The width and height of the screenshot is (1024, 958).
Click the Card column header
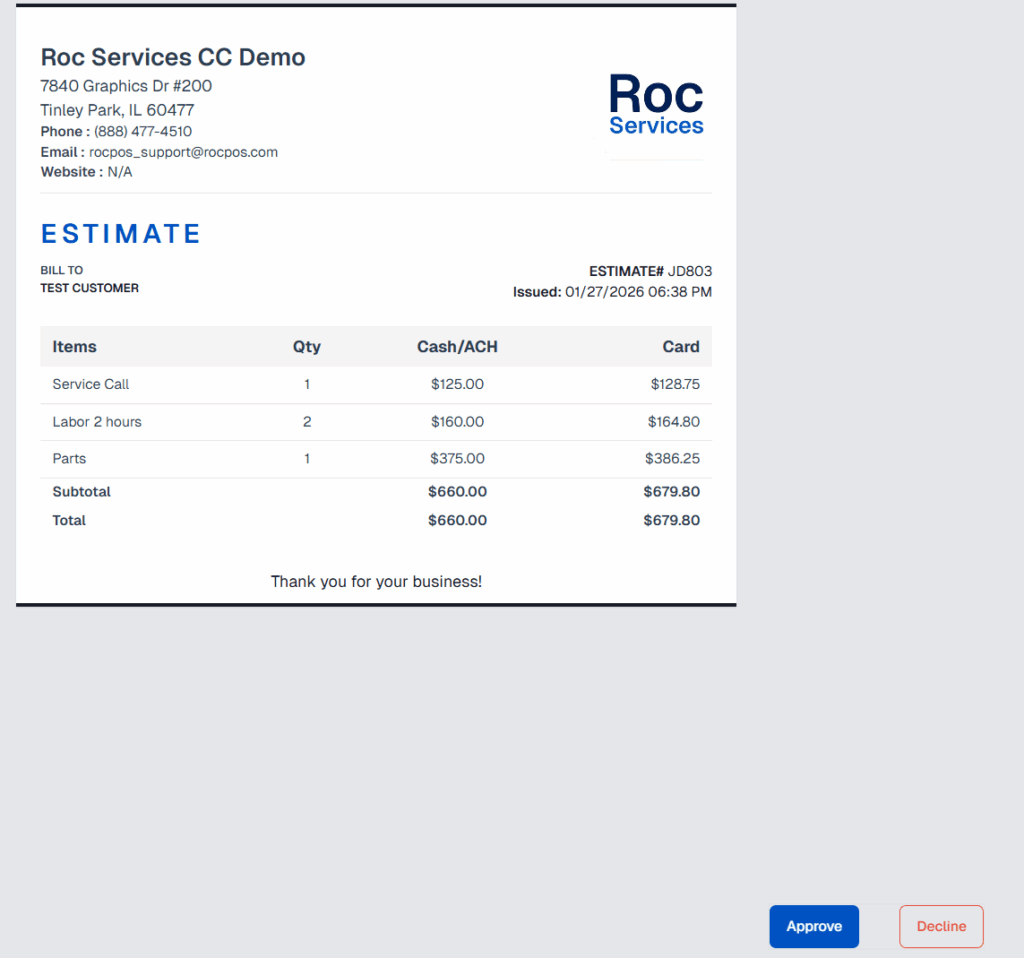click(680, 347)
